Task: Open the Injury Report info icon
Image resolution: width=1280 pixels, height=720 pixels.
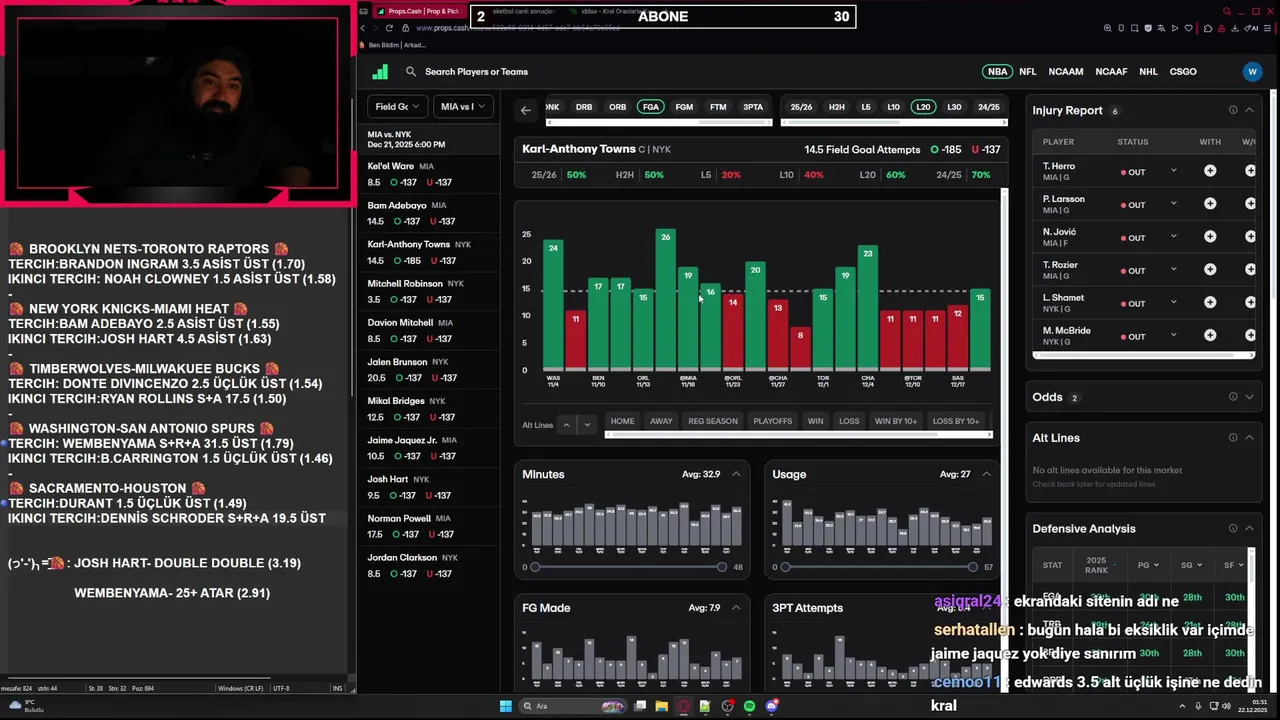Action: (x=1233, y=110)
